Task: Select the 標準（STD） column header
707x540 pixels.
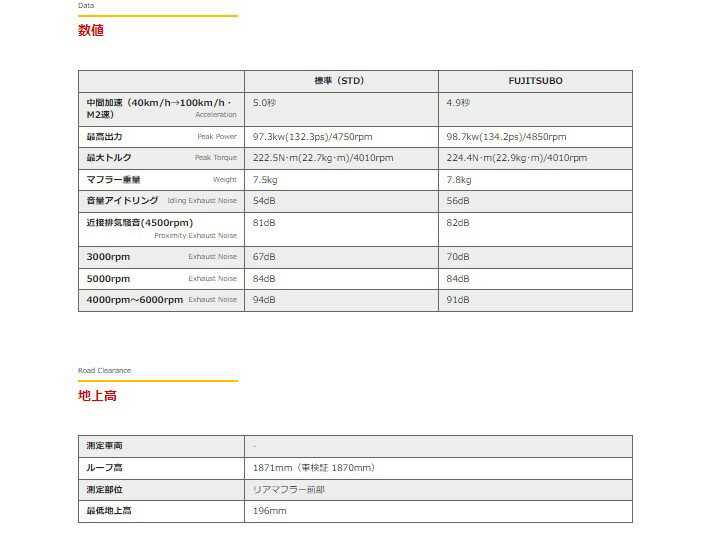Action: pos(340,81)
